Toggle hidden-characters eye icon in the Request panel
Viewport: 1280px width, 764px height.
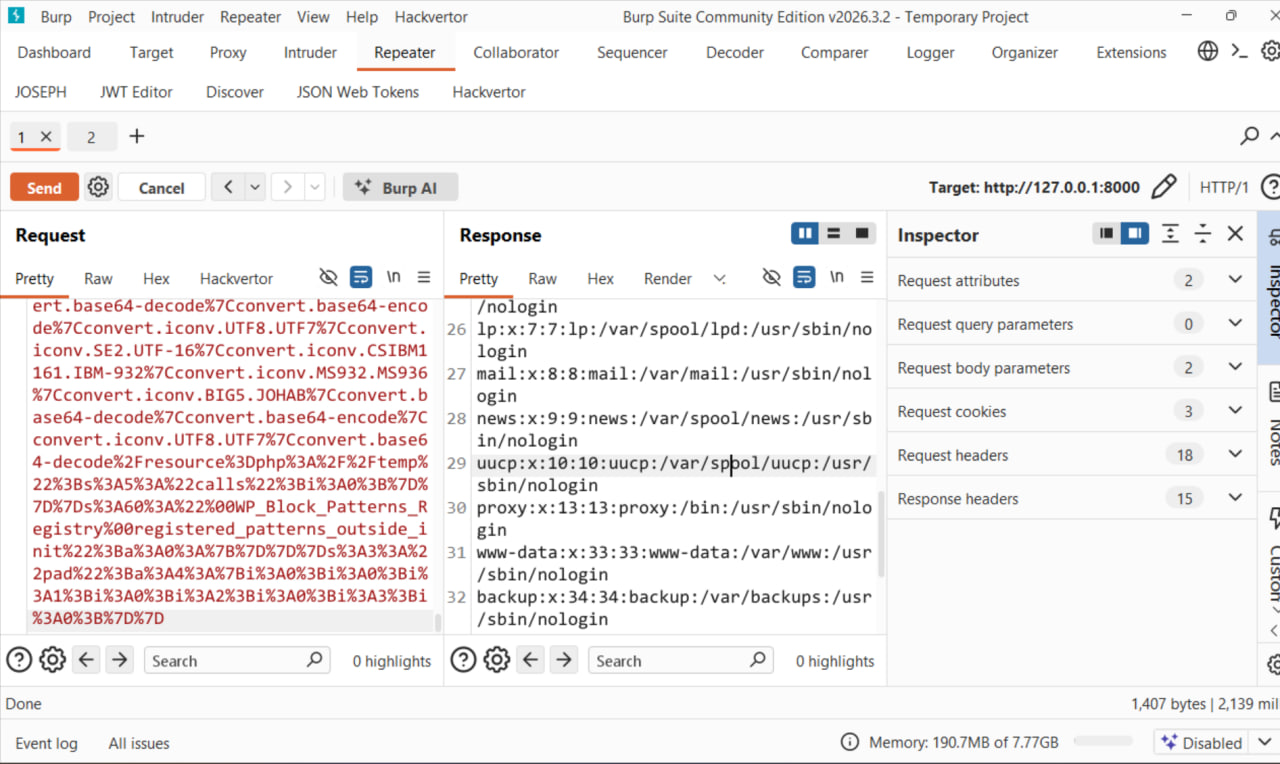(x=328, y=277)
